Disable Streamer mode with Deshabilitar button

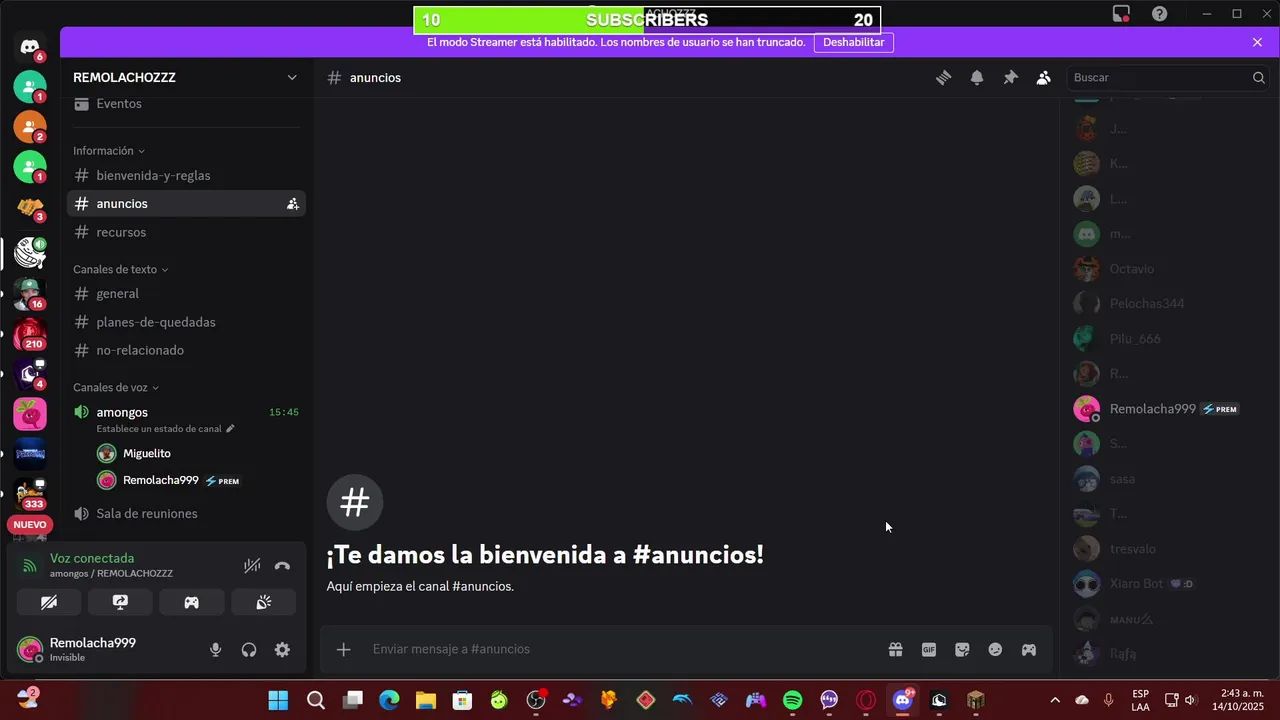(853, 43)
